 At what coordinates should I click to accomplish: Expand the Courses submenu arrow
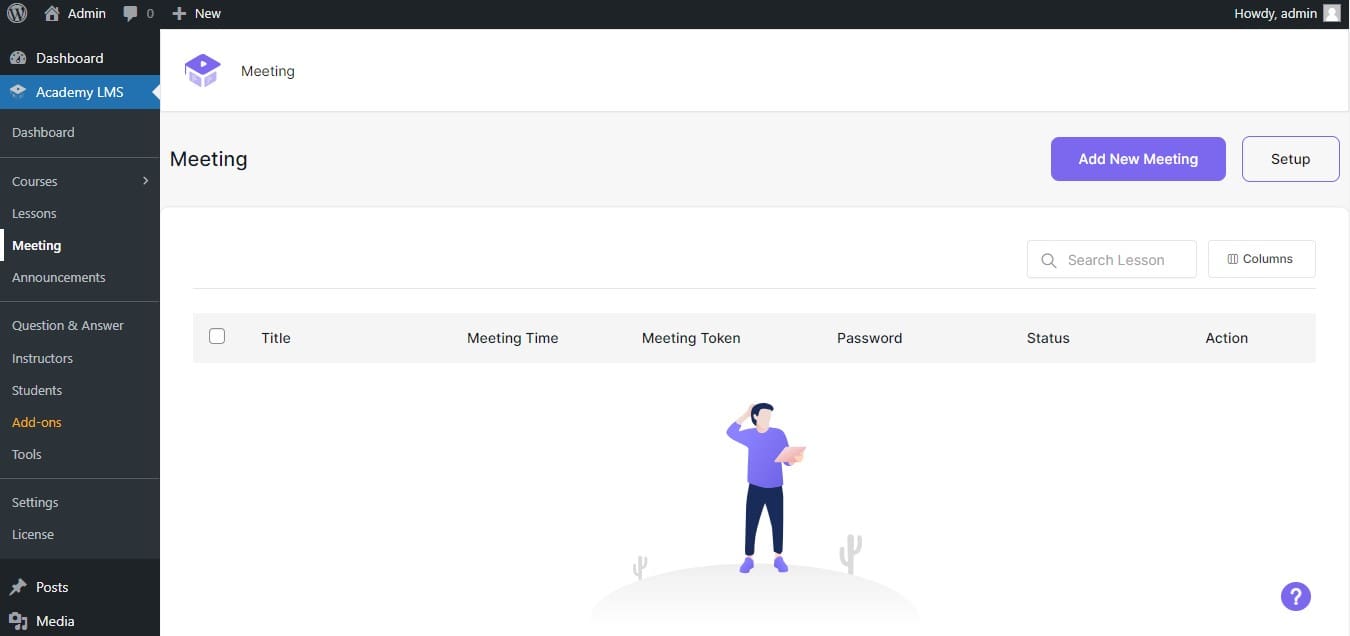pos(145,181)
